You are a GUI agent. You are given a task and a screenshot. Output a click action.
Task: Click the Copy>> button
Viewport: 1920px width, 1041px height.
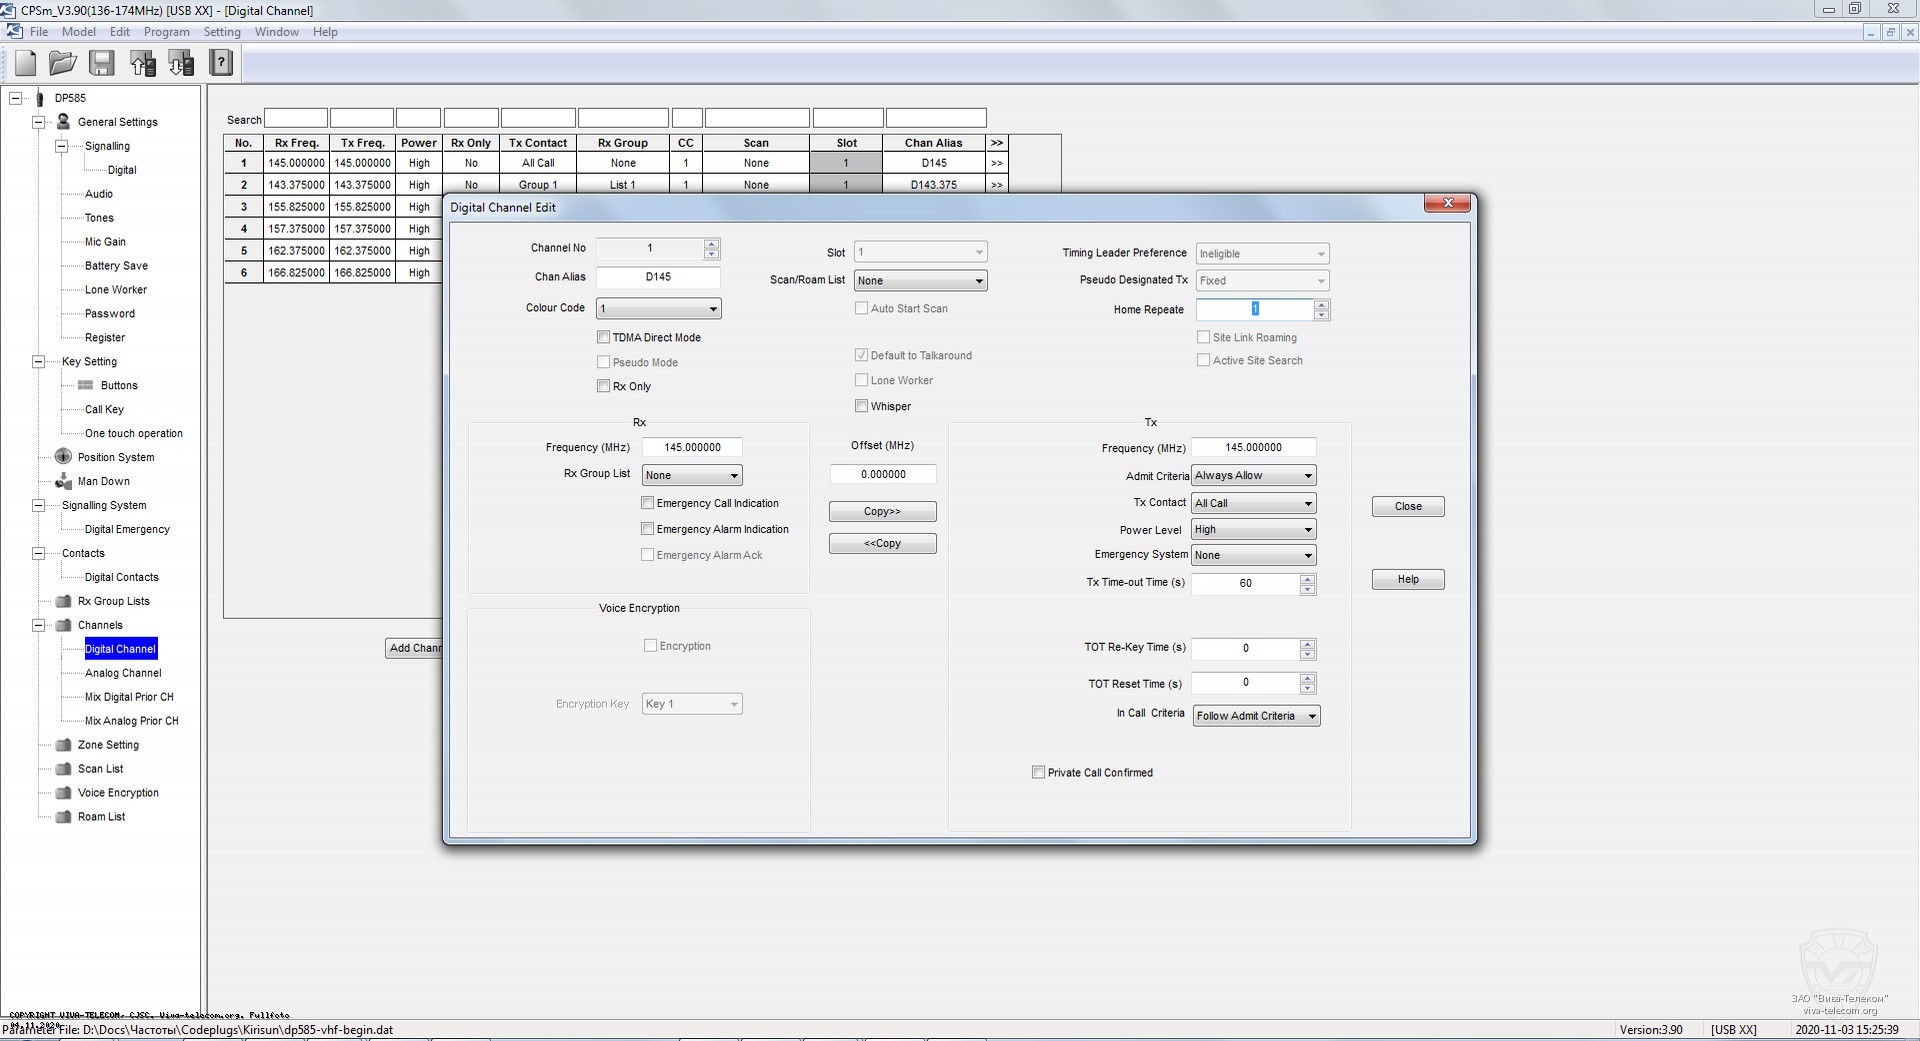882,512
